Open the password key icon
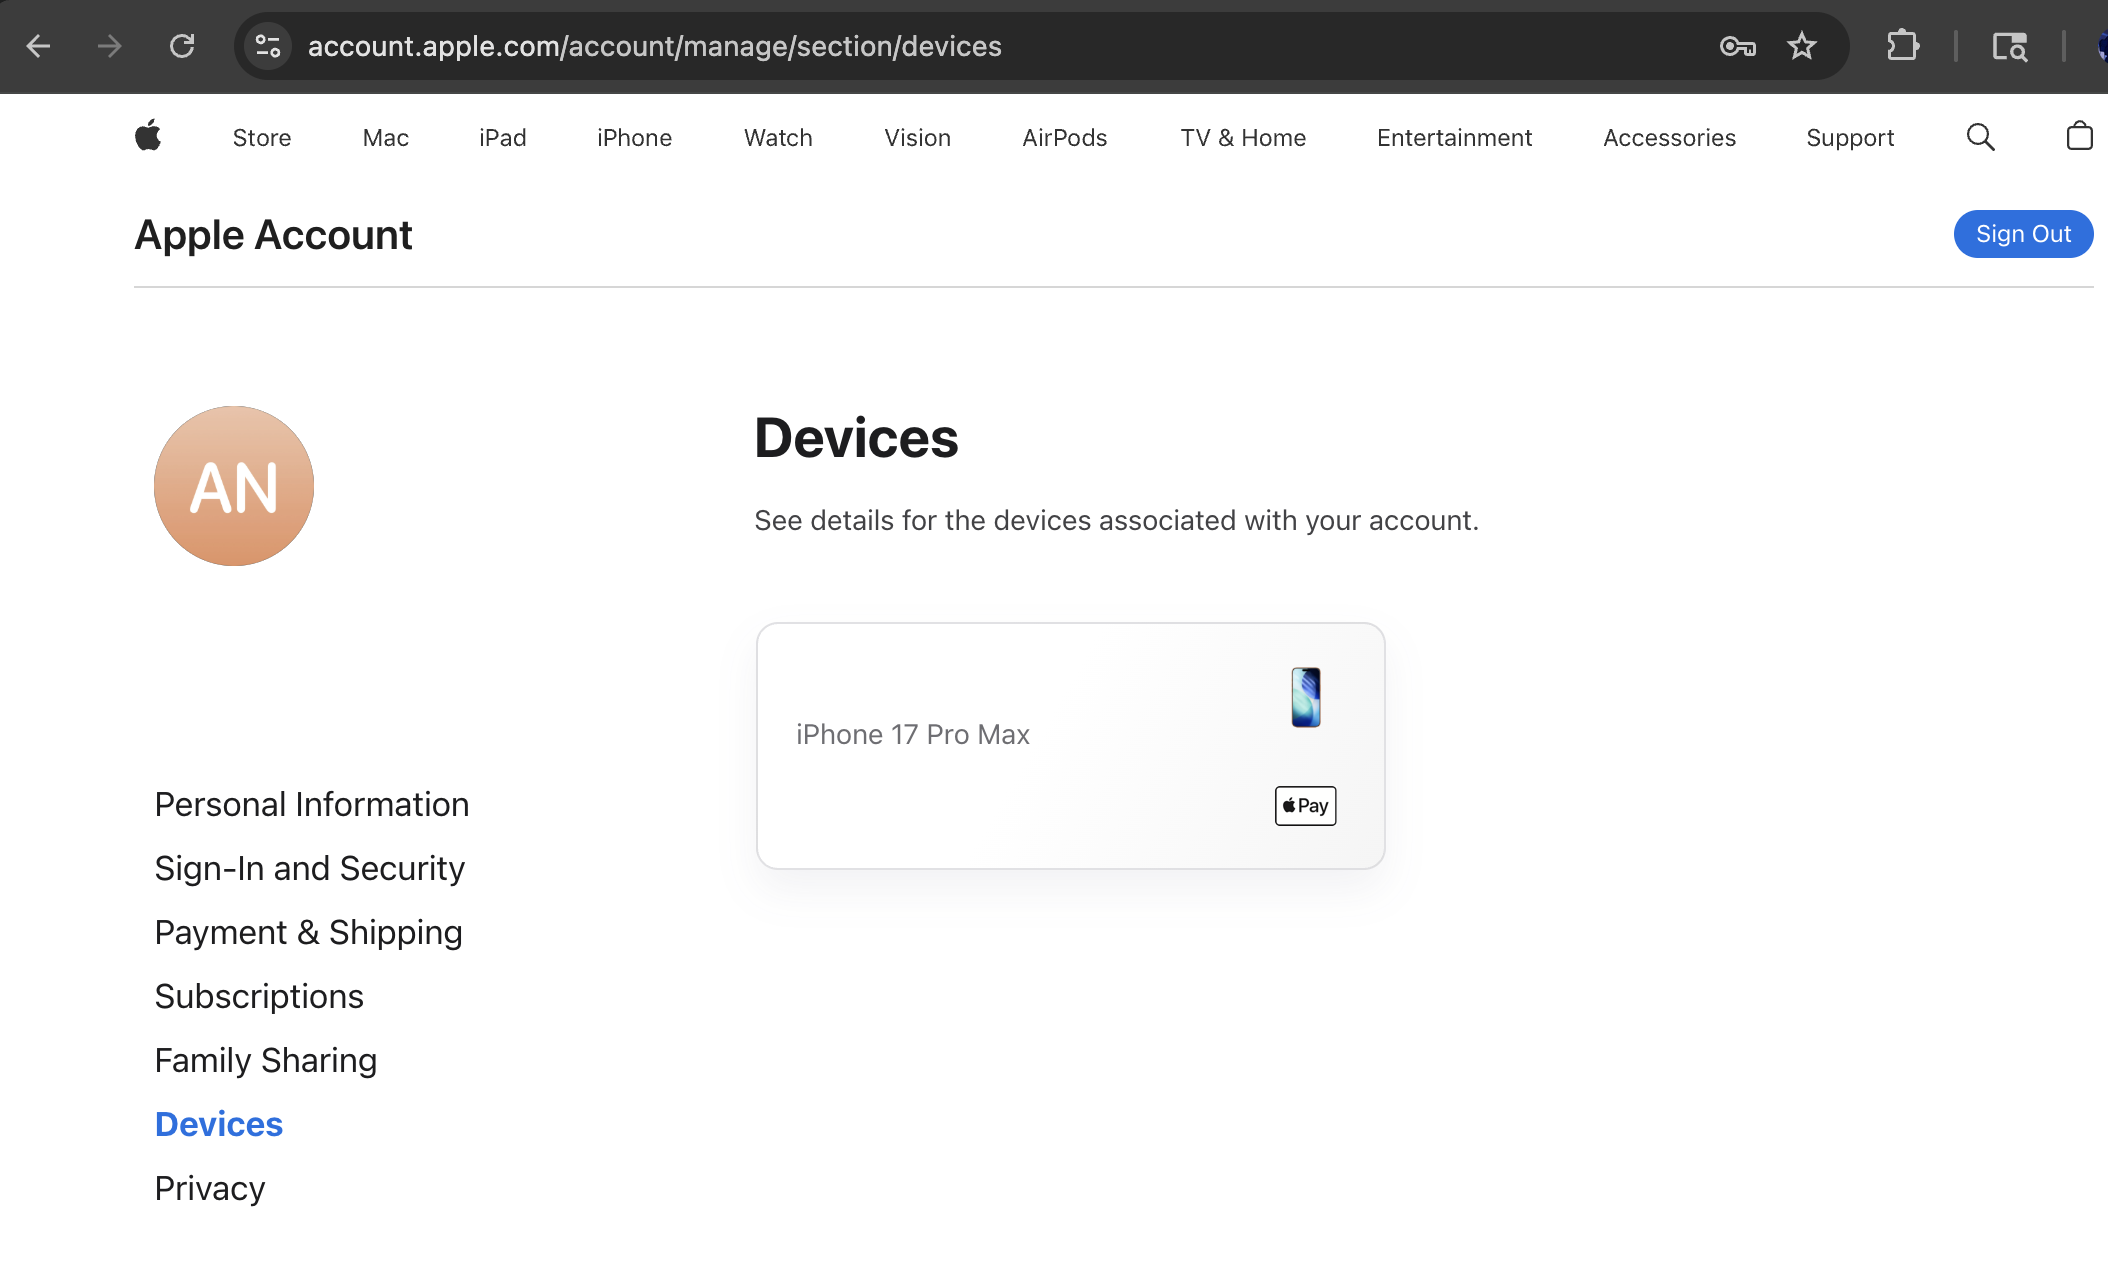 pyautogui.click(x=1737, y=46)
